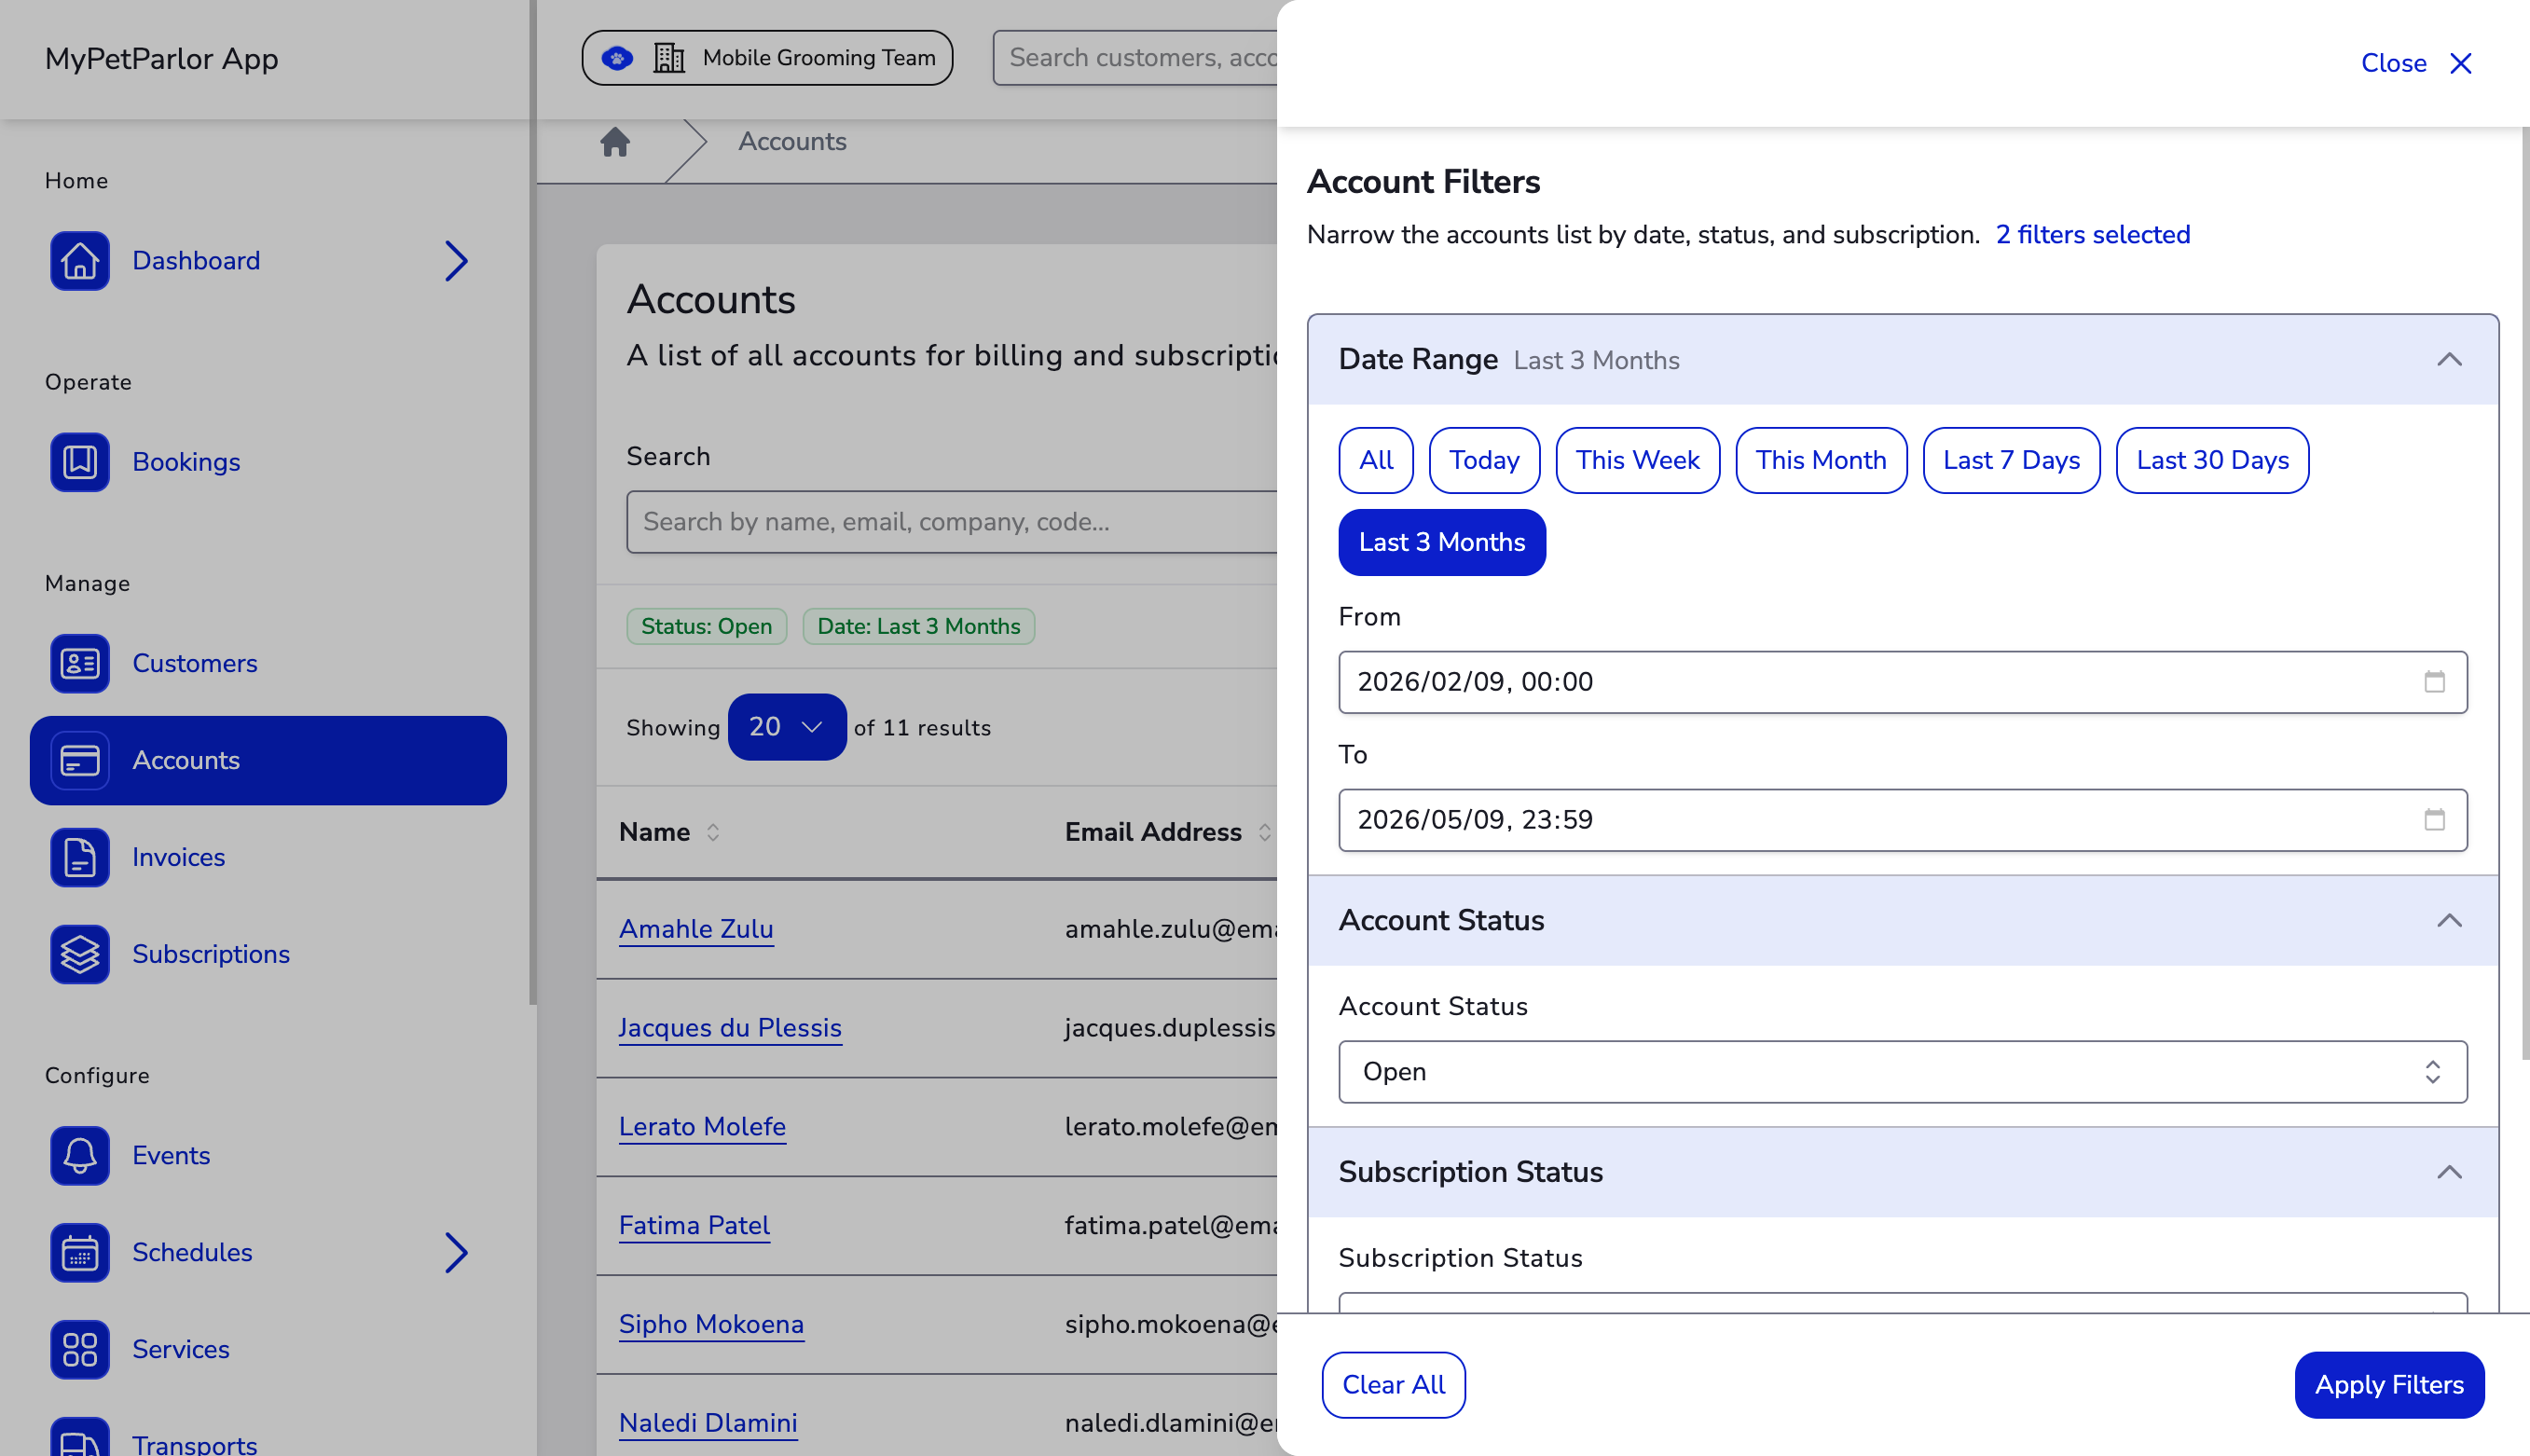The image size is (2530, 1456).
Task: Click the accounts search by name field
Action: [x=952, y=522]
